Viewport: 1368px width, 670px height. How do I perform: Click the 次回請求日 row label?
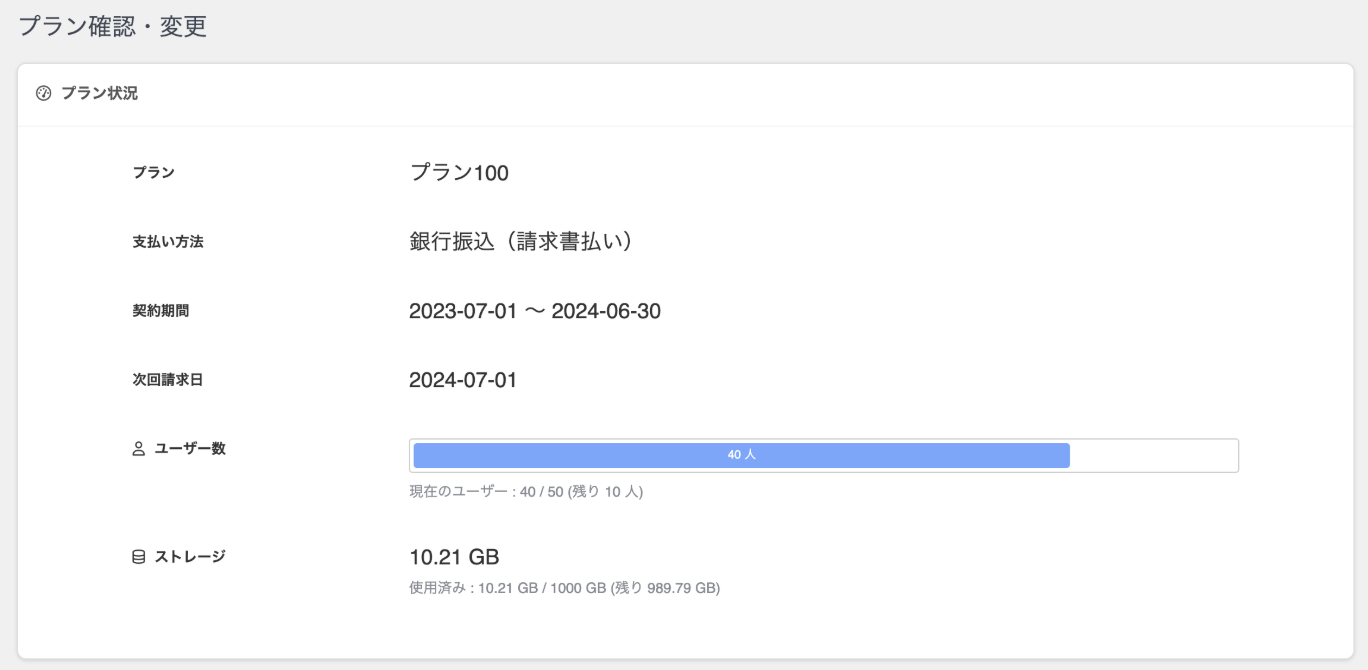point(168,380)
